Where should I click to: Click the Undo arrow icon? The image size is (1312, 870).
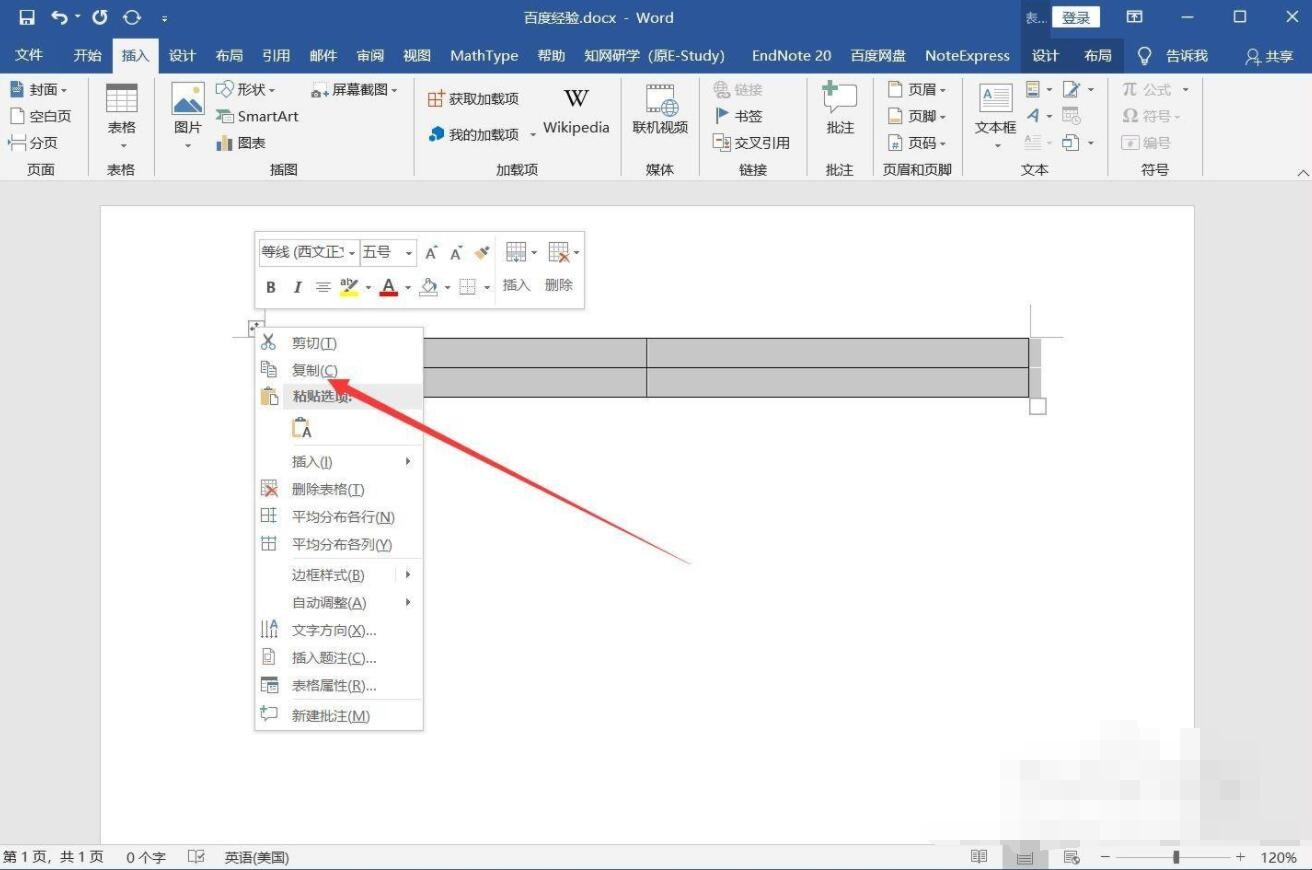pos(59,17)
